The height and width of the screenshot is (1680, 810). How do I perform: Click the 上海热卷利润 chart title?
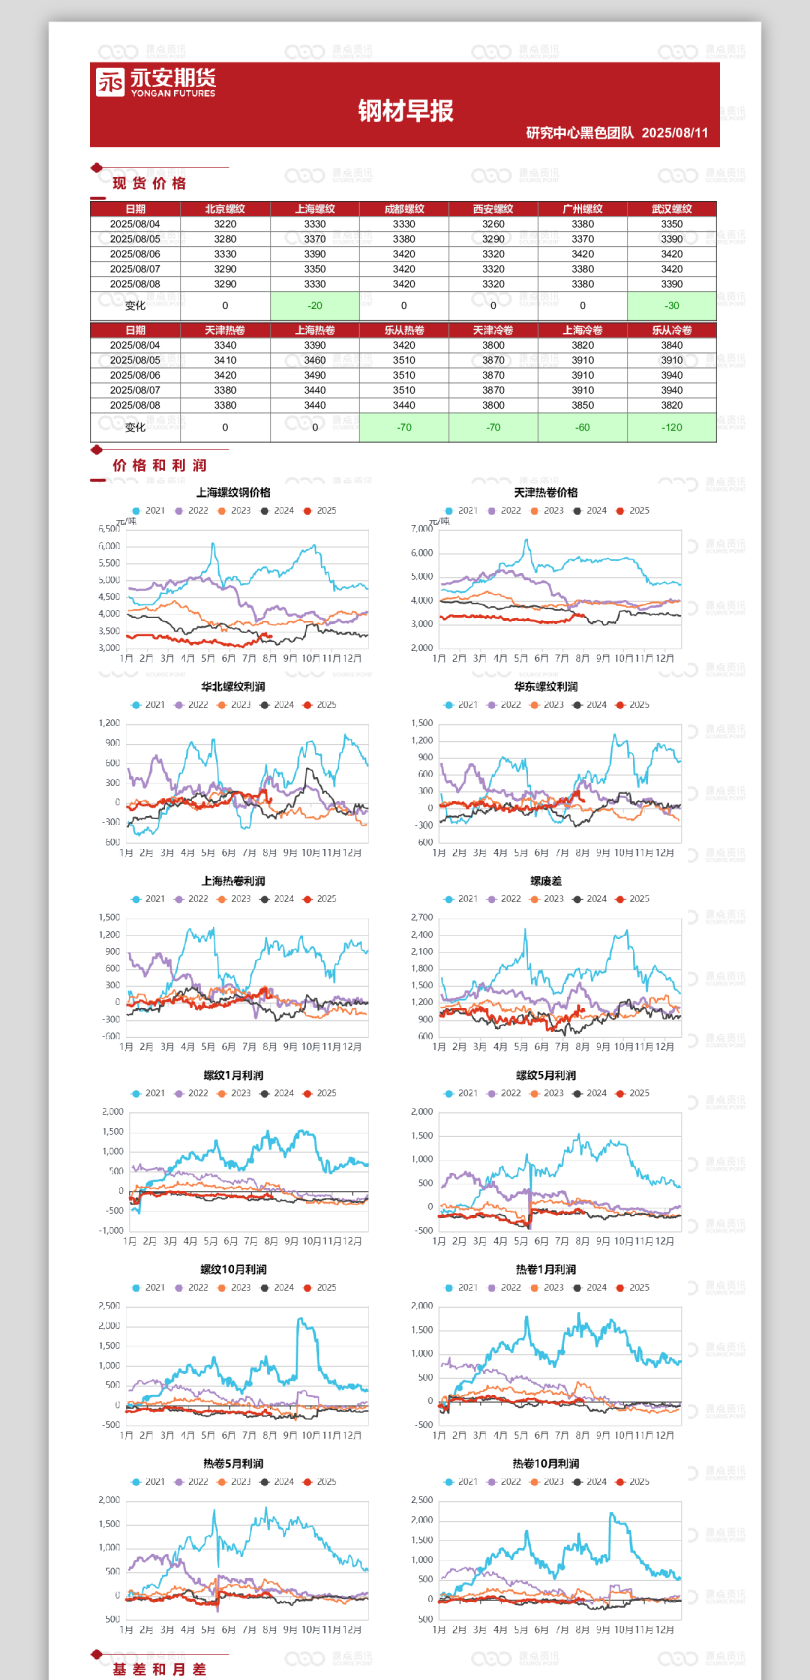[233, 881]
